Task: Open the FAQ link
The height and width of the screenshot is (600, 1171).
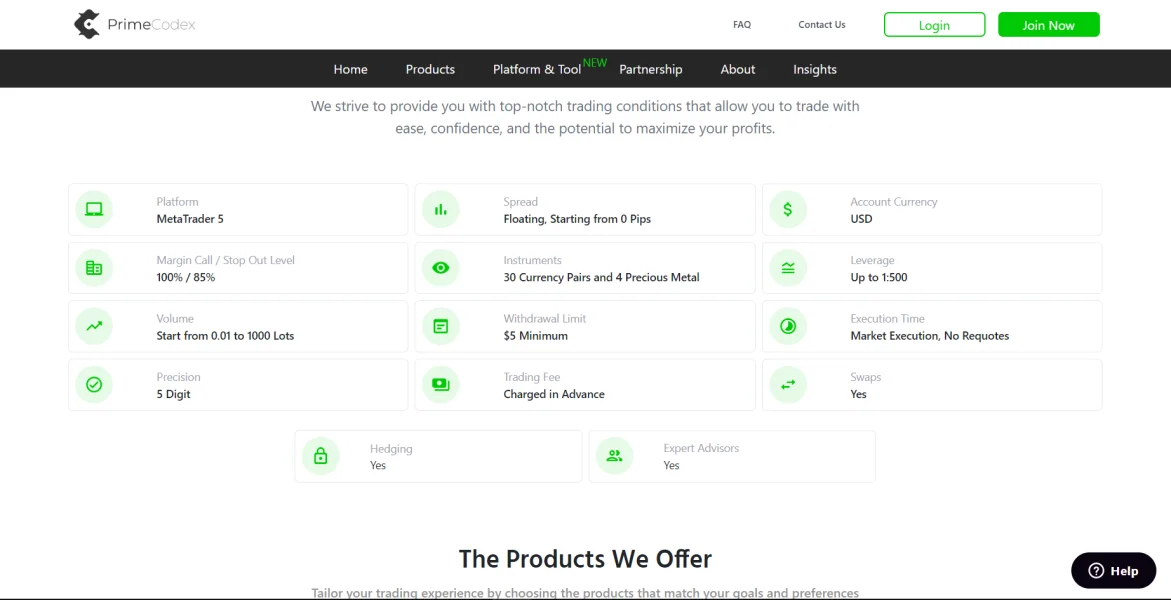Action: pyautogui.click(x=742, y=25)
